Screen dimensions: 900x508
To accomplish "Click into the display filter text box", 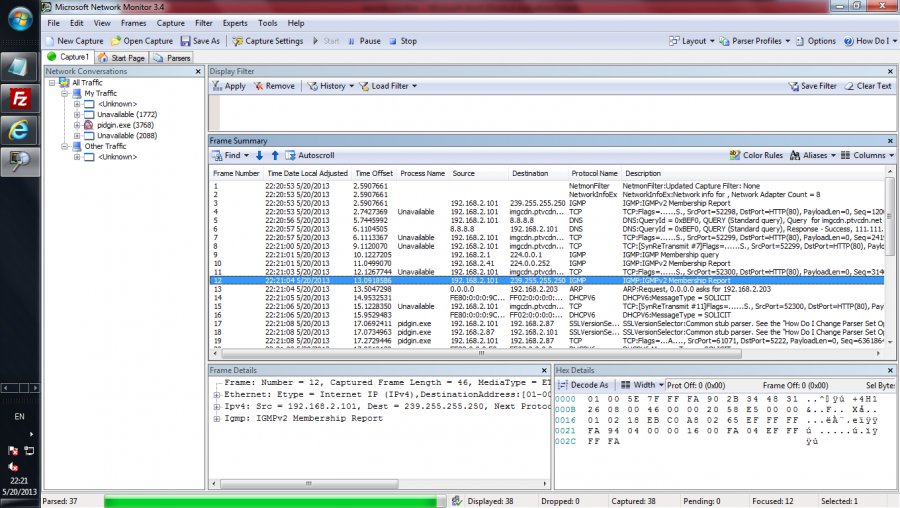I will pyautogui.click(x=557, y=113).
